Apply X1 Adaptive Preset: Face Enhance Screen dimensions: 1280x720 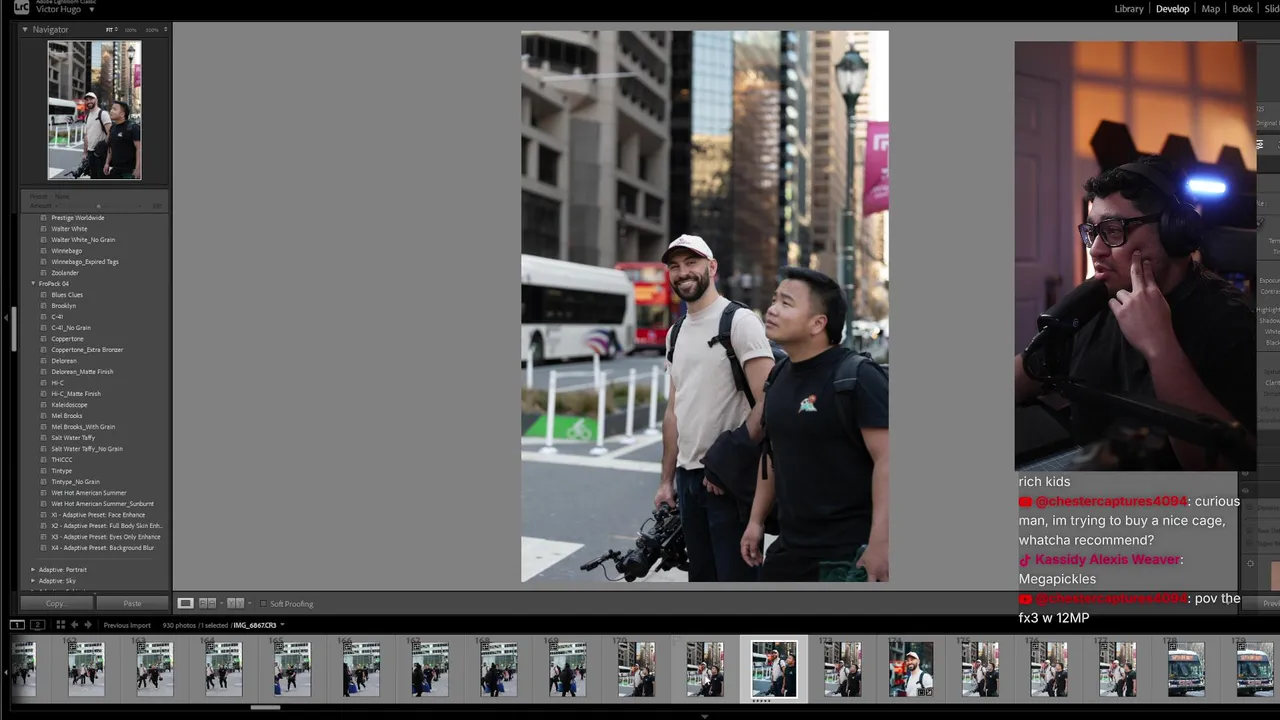pos(98,515)
